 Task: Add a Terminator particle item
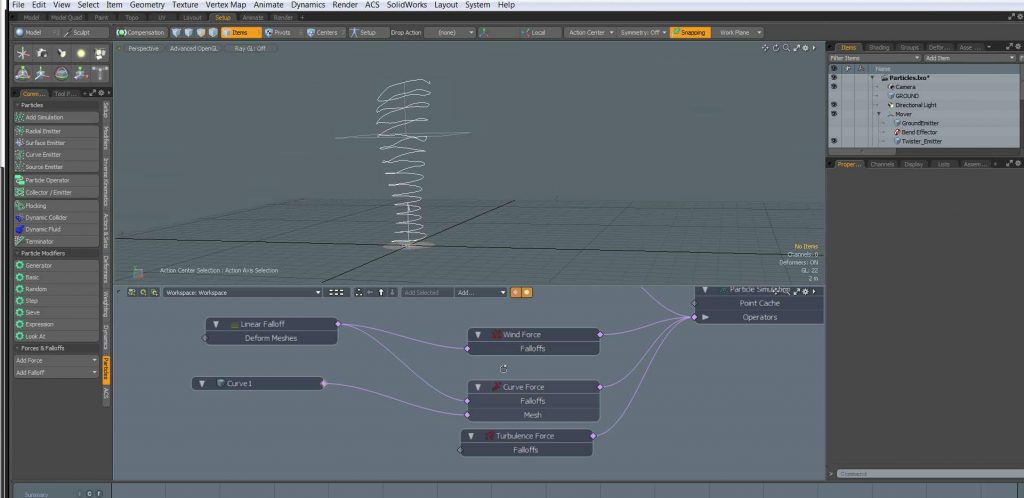[x=56, y=241]
